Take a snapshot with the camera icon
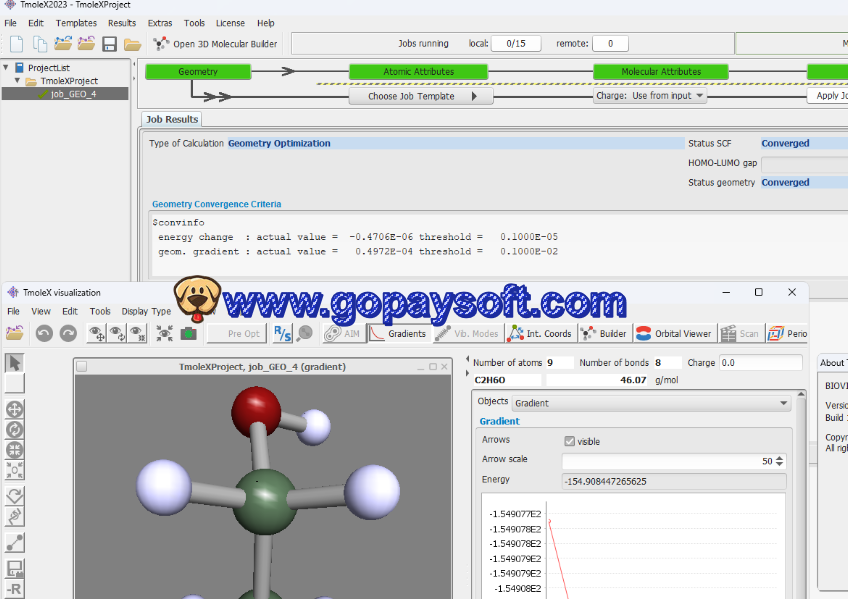Image resolution: width=848 pixels, height=599 pixels. click(x=188, y=334)
